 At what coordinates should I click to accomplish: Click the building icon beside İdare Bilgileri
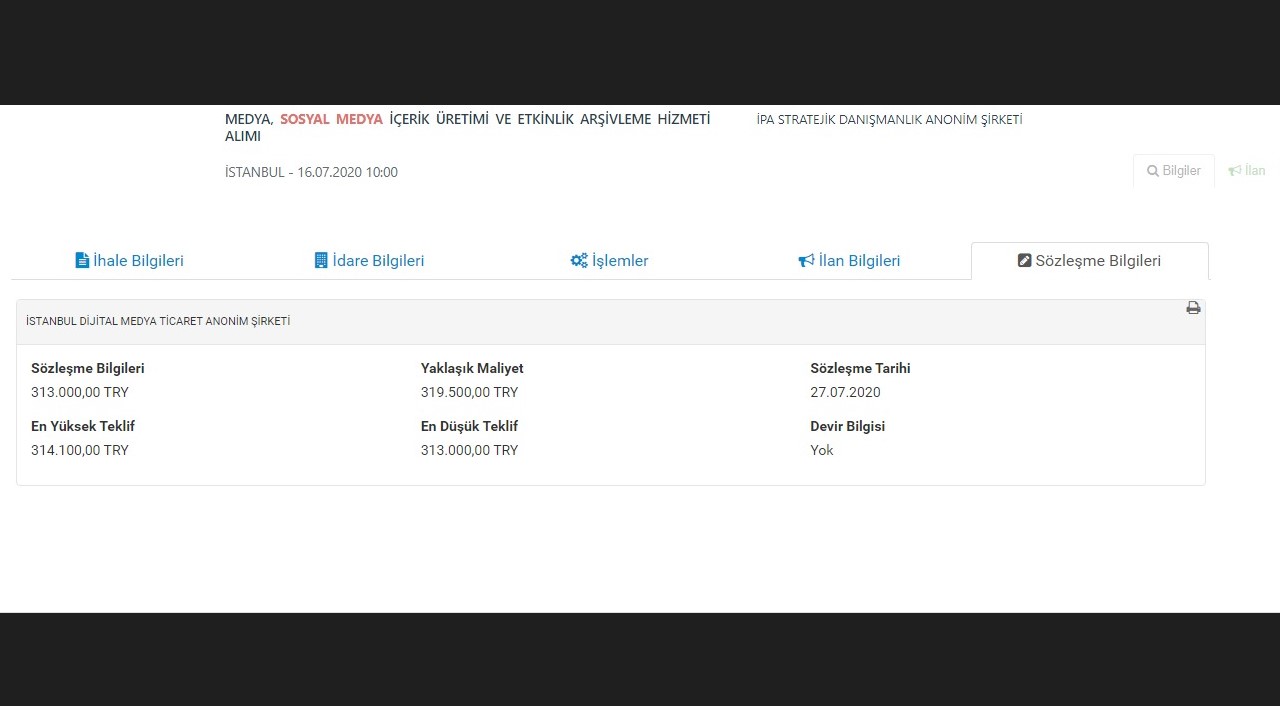tap(321, 261)
